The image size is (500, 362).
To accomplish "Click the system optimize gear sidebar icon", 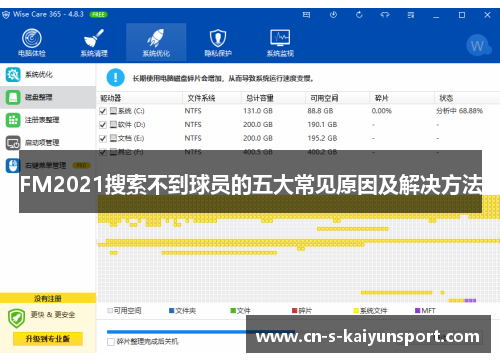I will [13, 75].
